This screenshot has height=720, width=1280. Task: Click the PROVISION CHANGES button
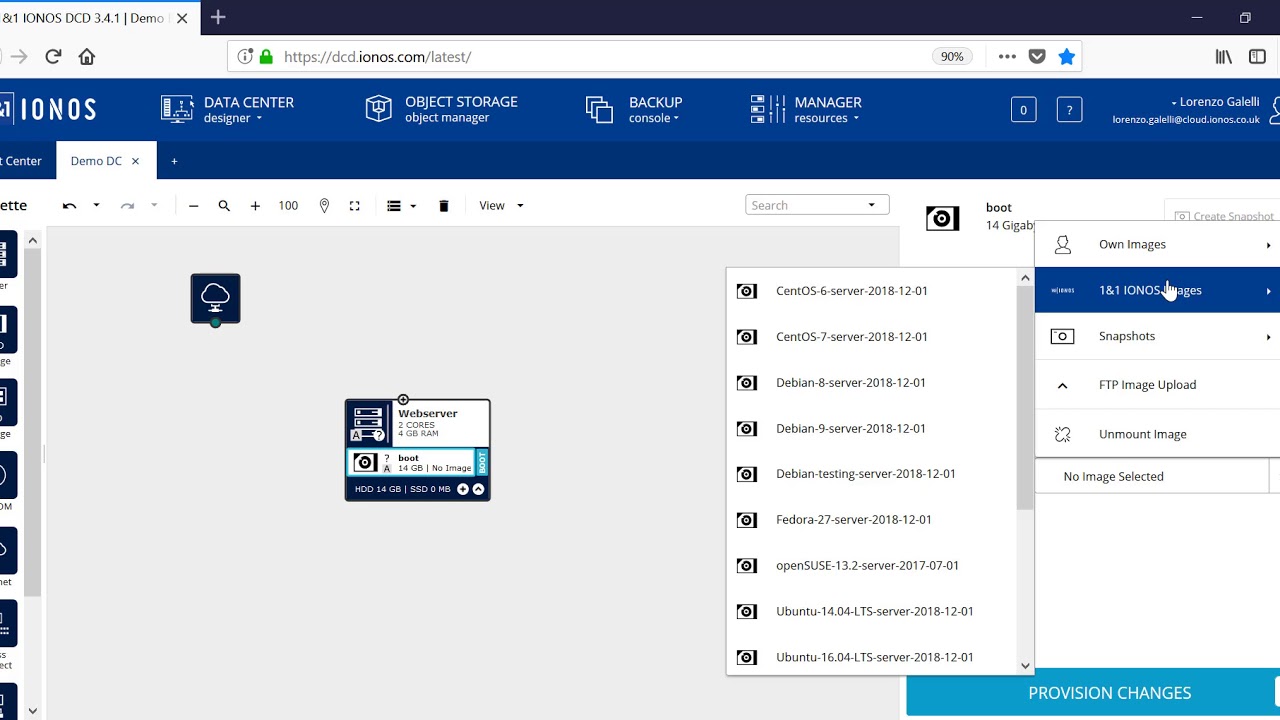point(1093,693)
